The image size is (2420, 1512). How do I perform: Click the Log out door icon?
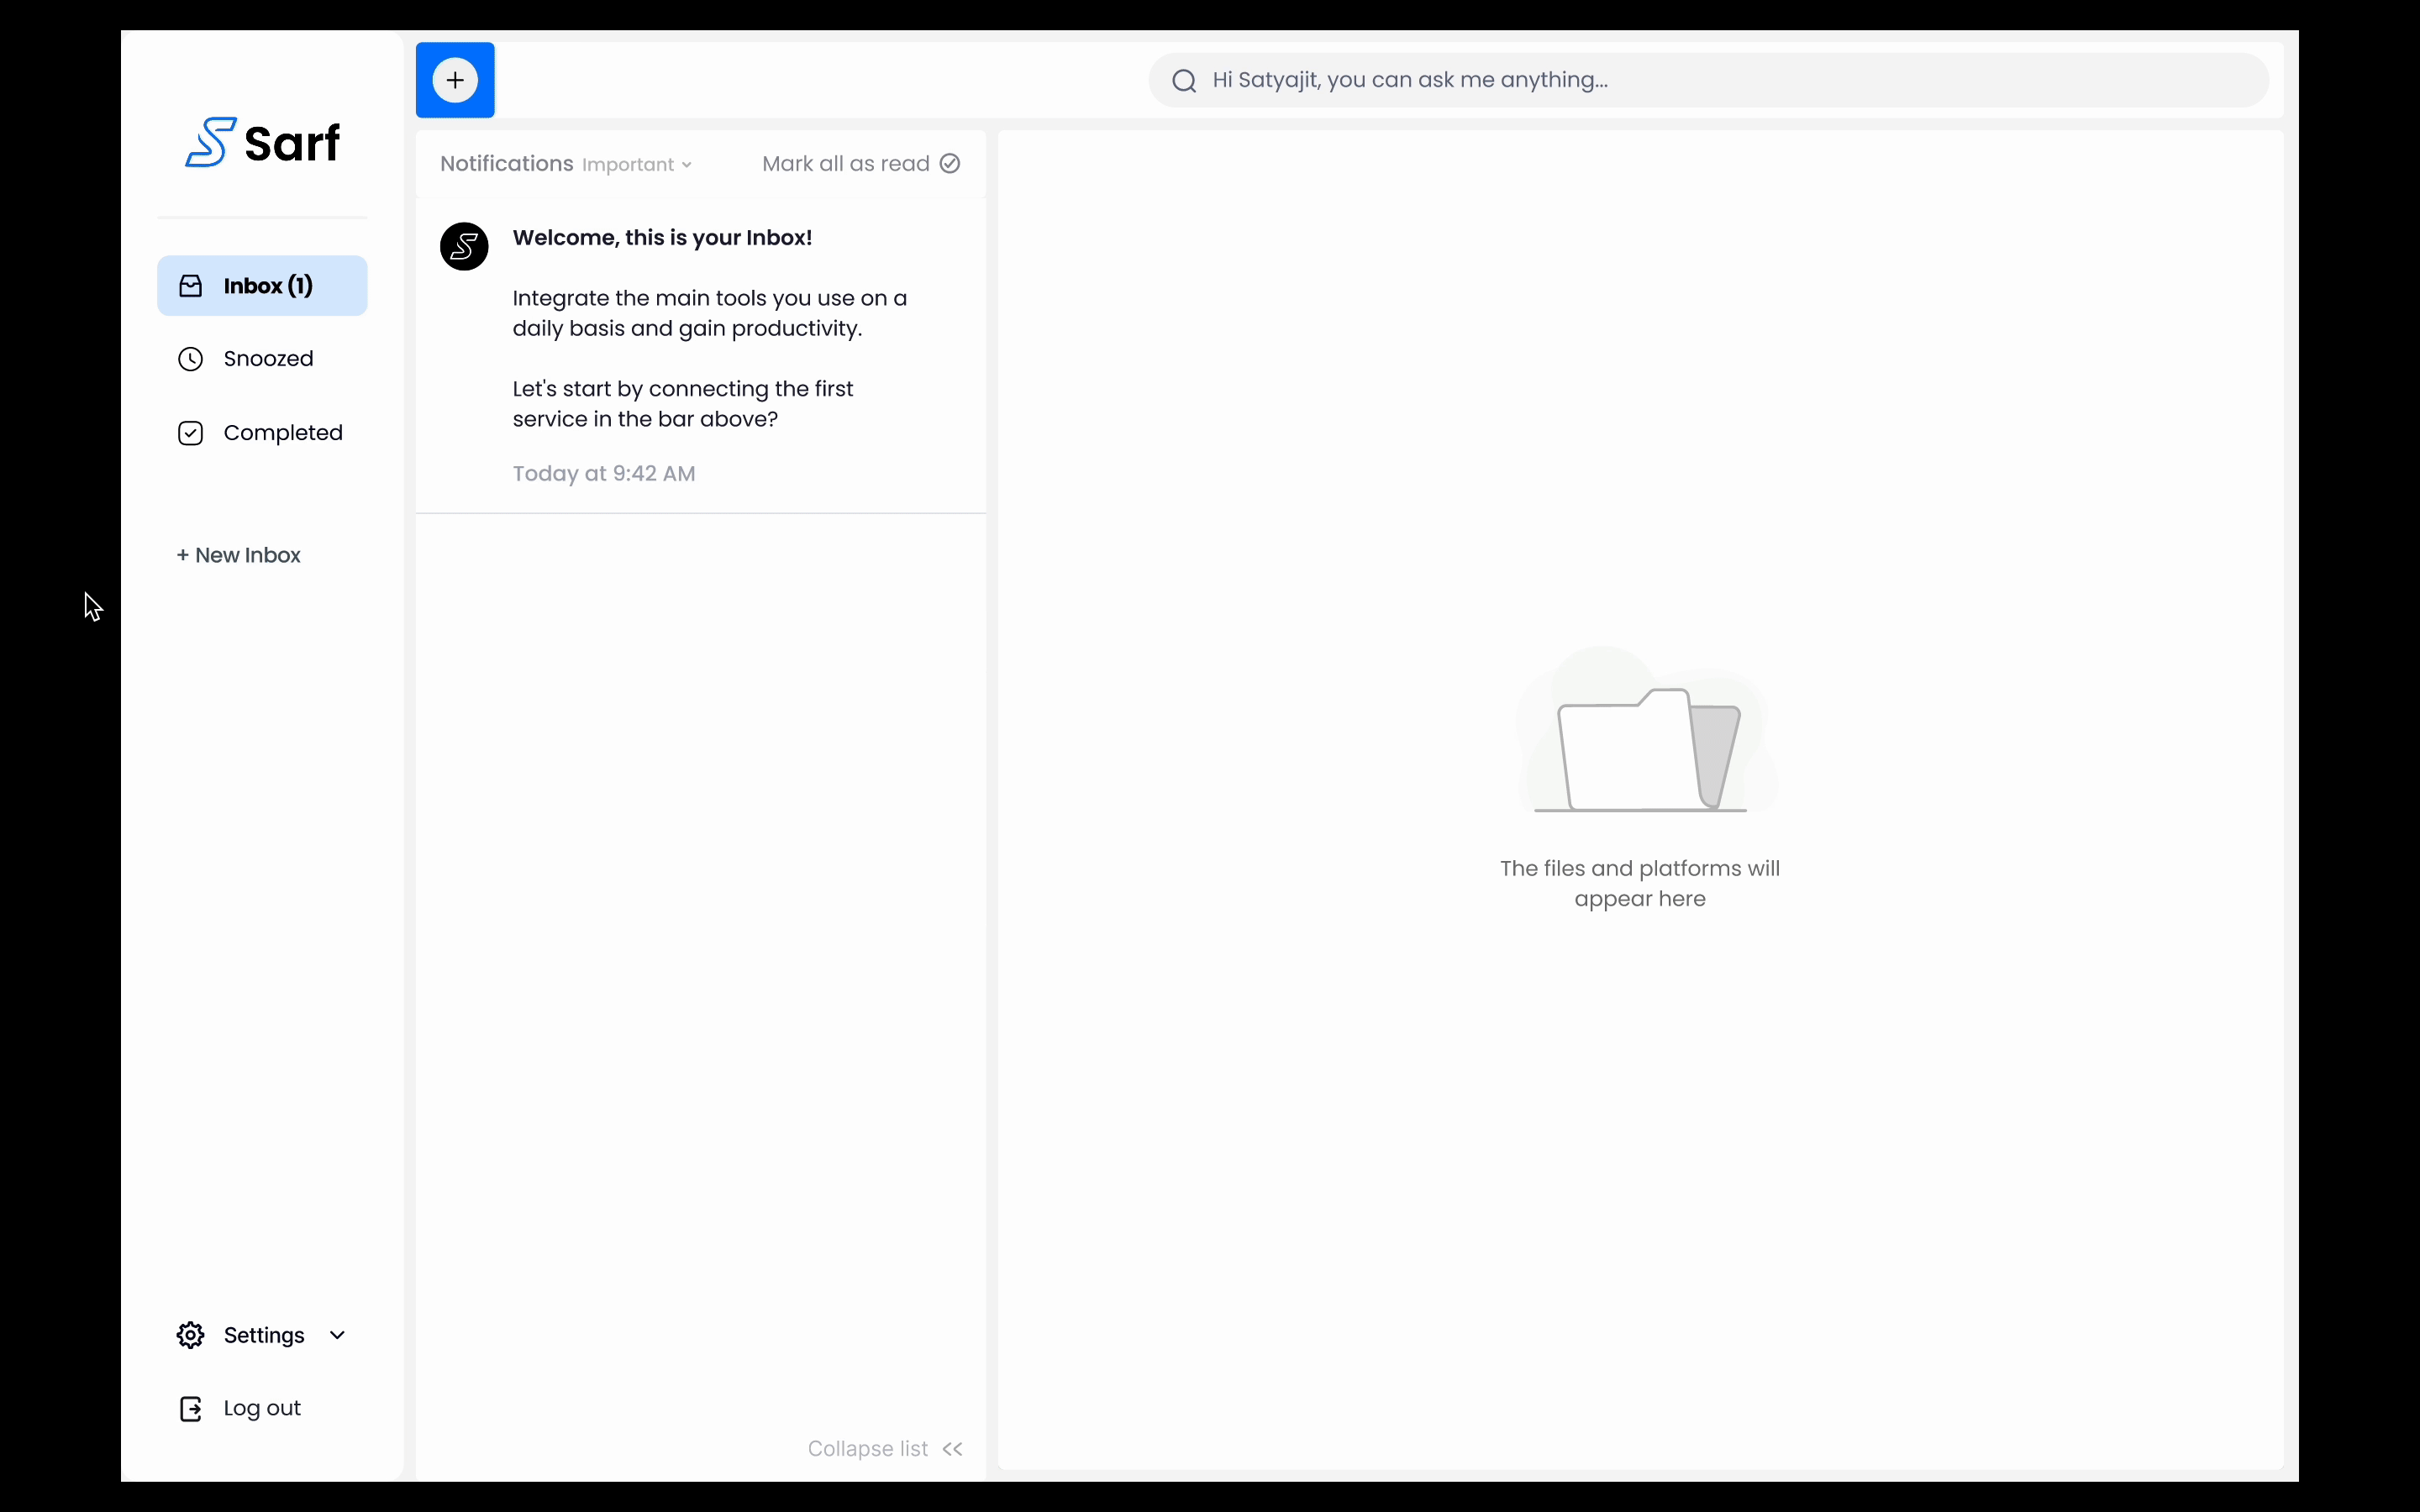click(x=190, y=1409)
